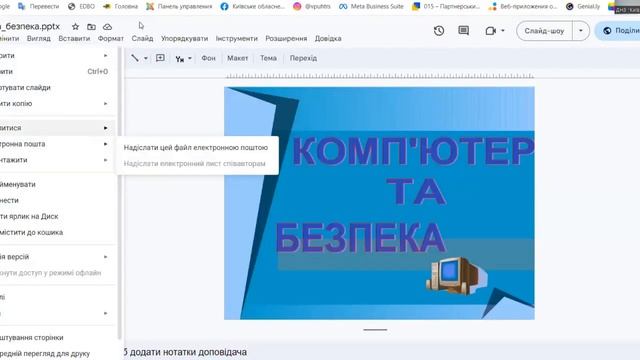Click the Макет layout button

[238, 58]
